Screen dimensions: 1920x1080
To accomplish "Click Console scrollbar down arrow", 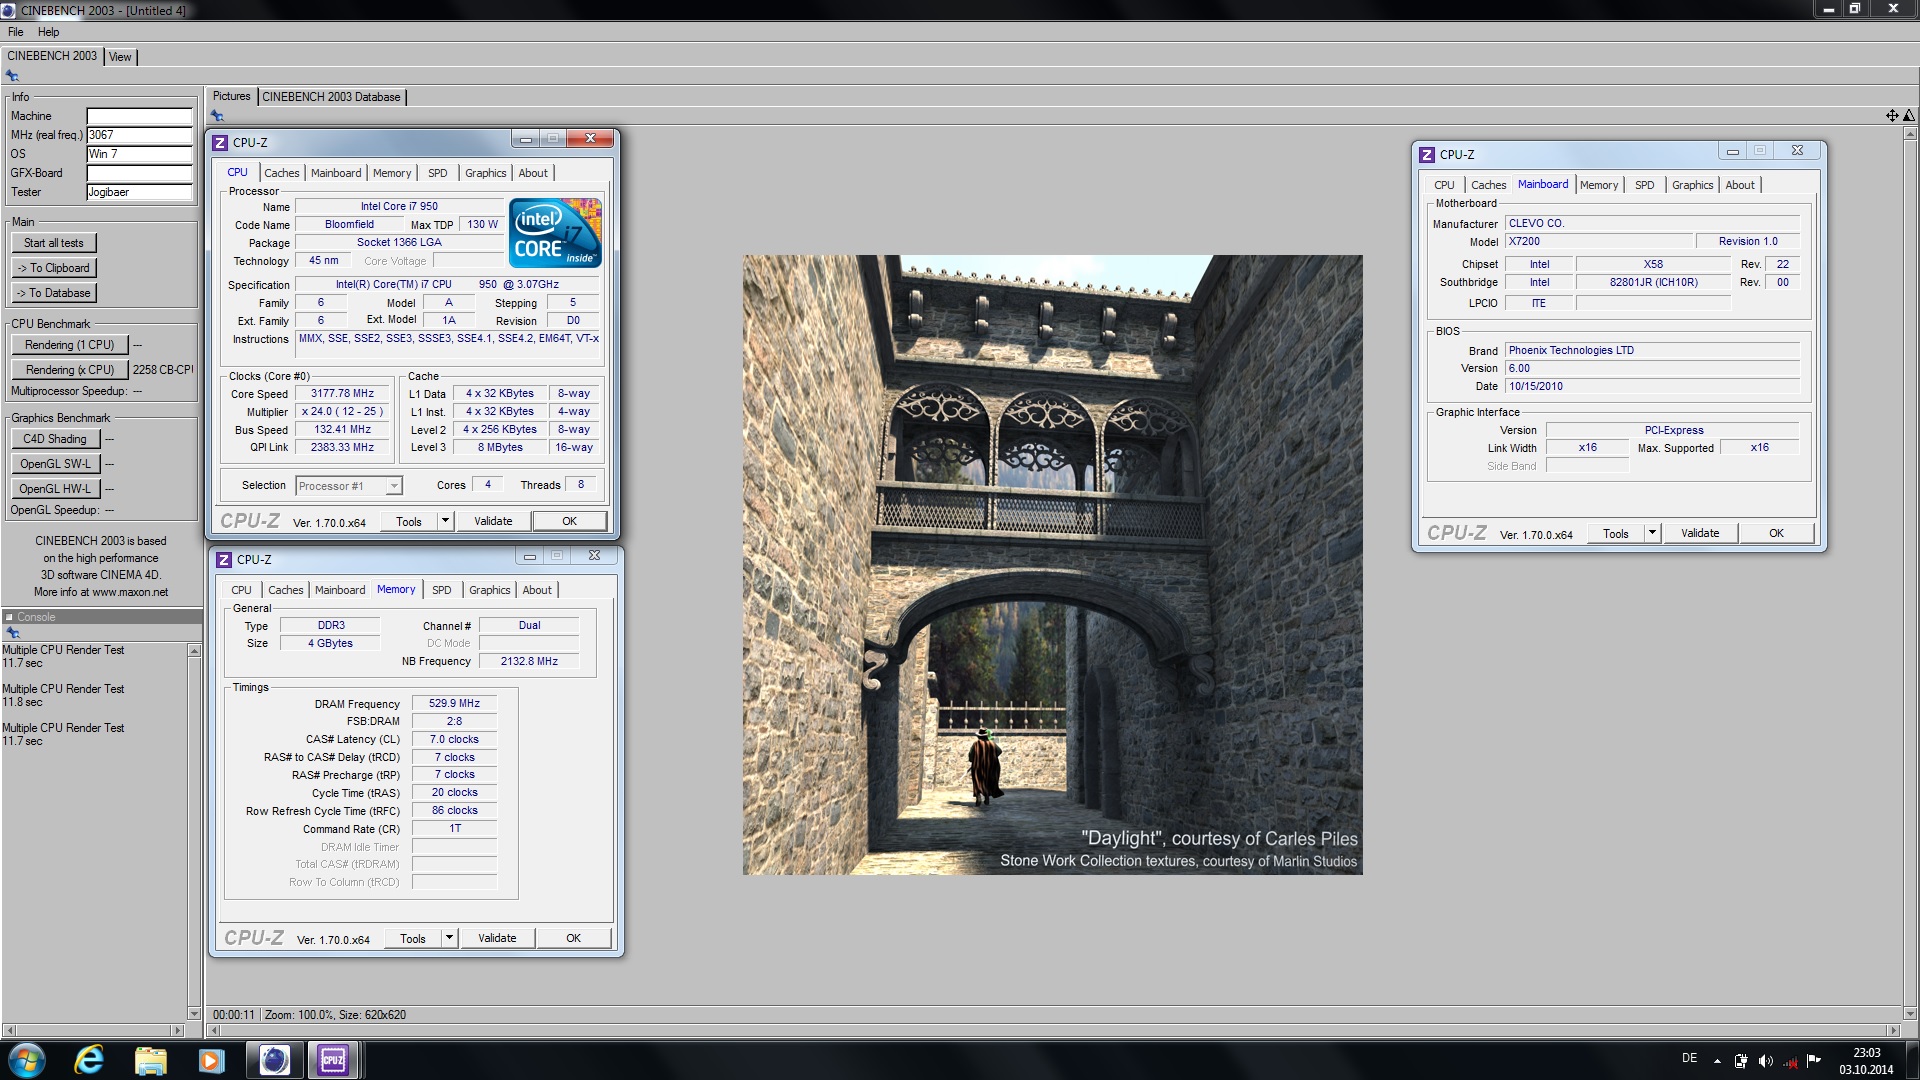I will click(194, 1013).
